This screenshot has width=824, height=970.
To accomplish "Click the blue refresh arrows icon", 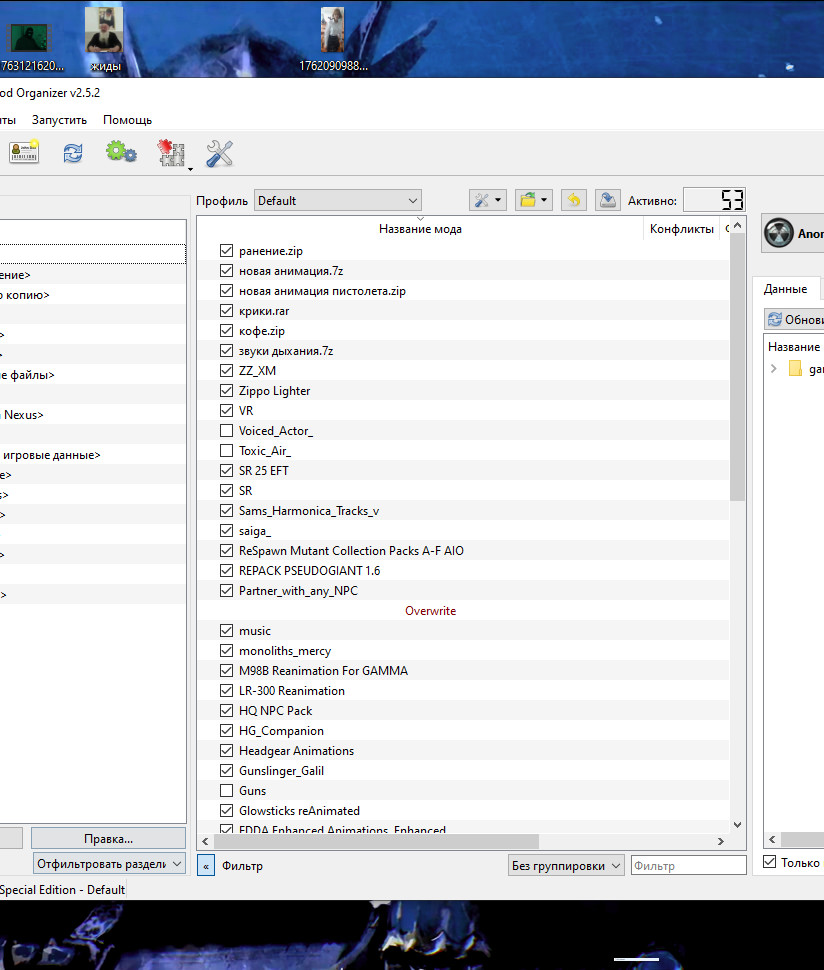I will (x=73, y=153).
